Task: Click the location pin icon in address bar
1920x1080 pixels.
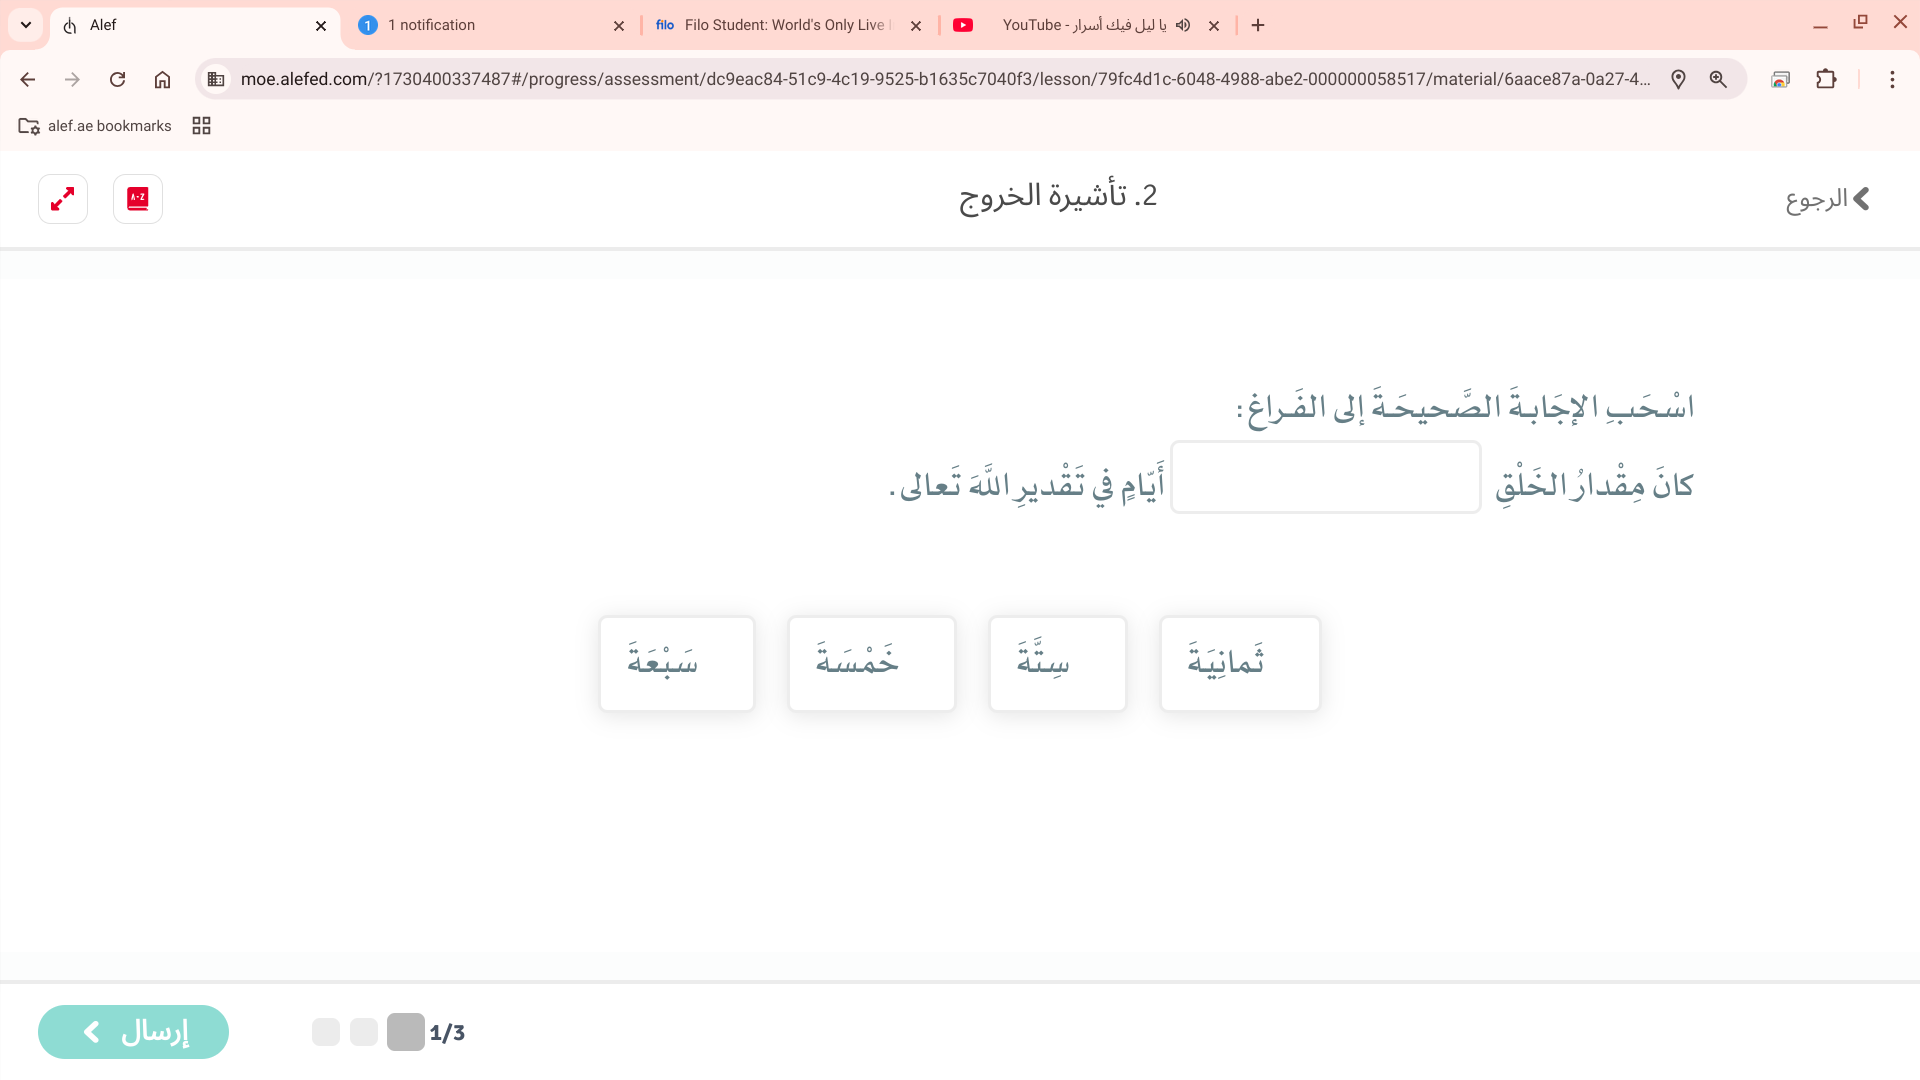Action: tap(1678, 79)
